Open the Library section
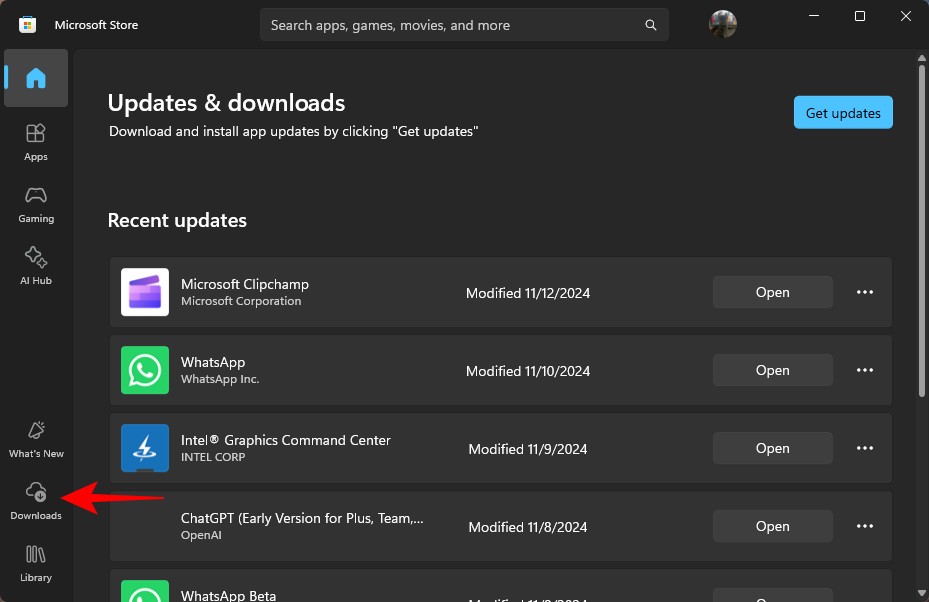 pos(36,562)
